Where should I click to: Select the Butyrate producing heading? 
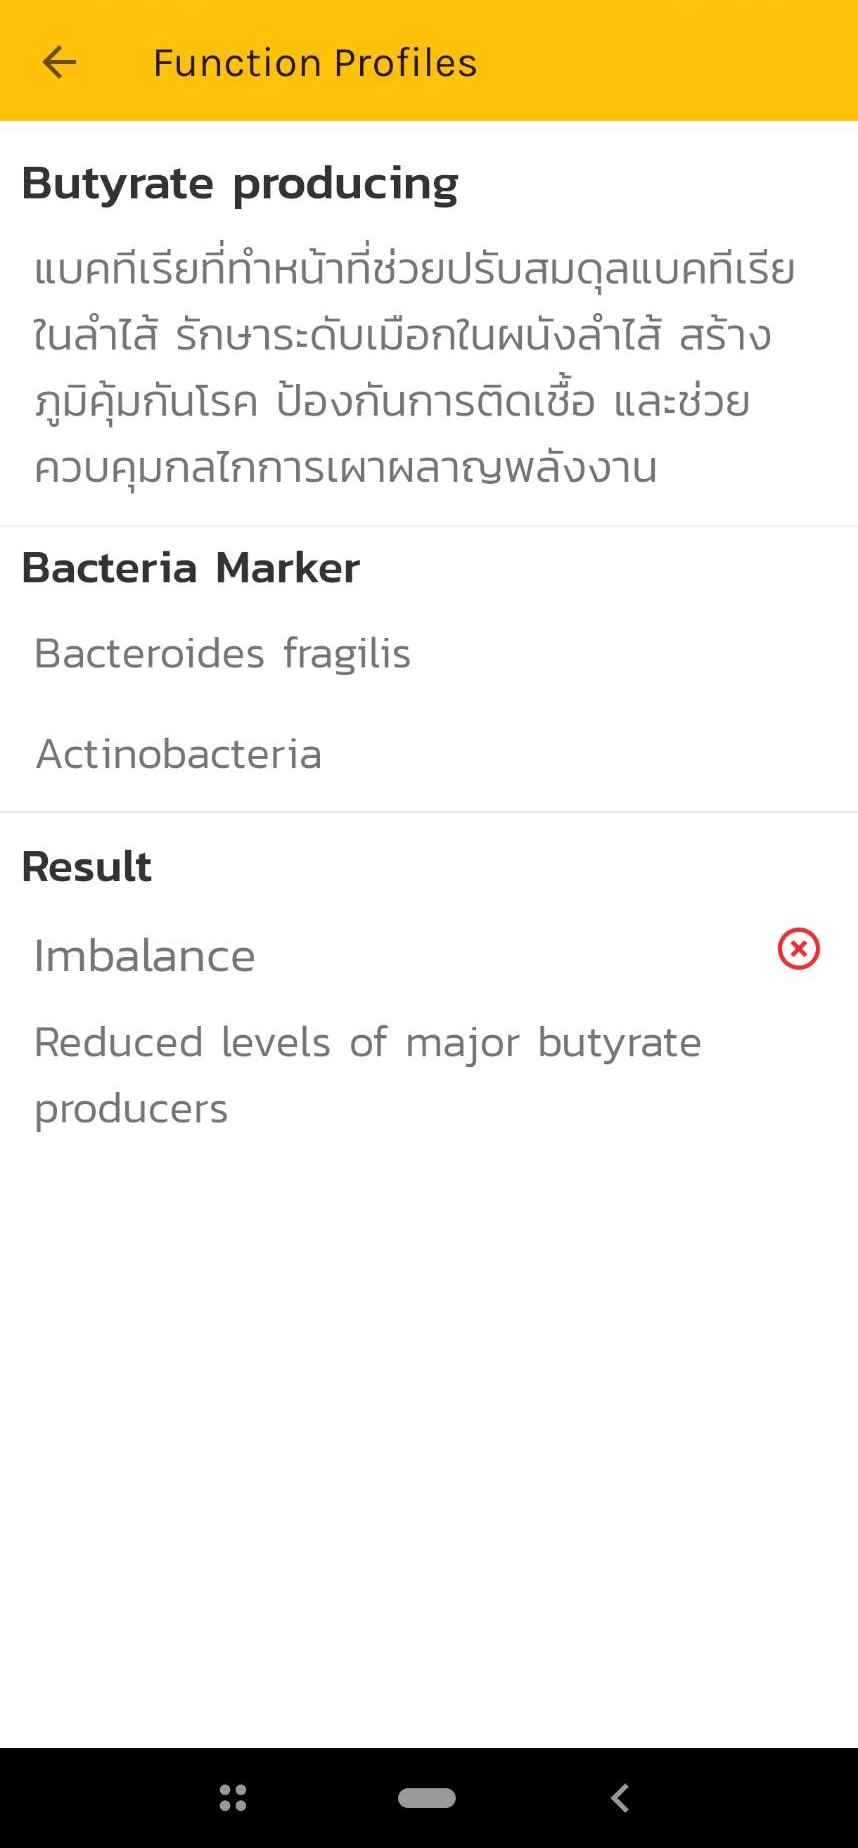point(240,184)
